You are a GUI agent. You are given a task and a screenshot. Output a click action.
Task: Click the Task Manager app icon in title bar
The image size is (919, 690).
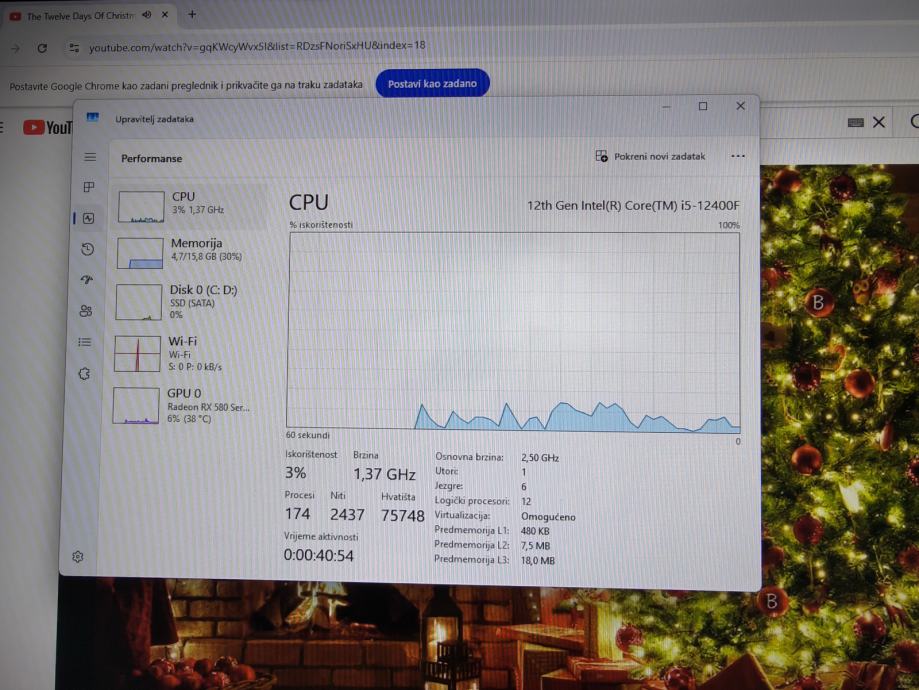click(93, 117)
